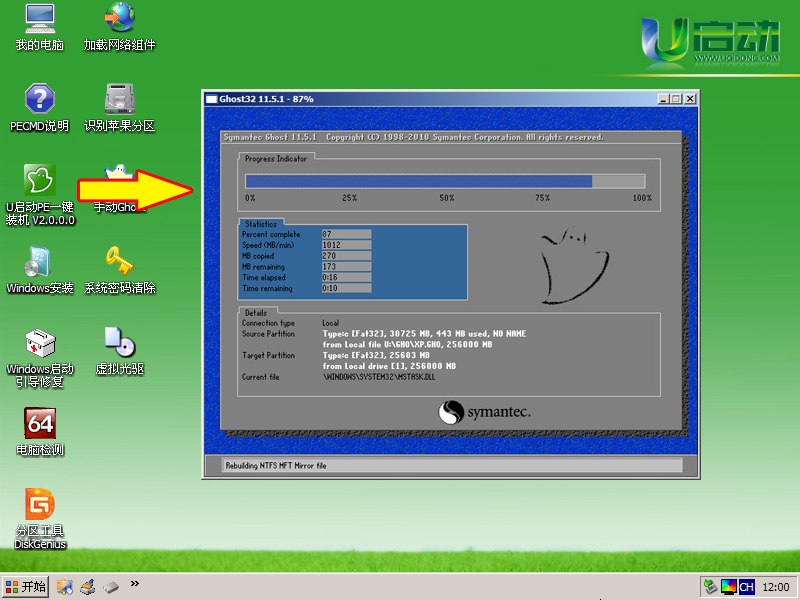Click the U:\GHO\XP.GHO source file text
Image resolution: width=800 pixels, height=600 pixels.
tap(407, 344)
